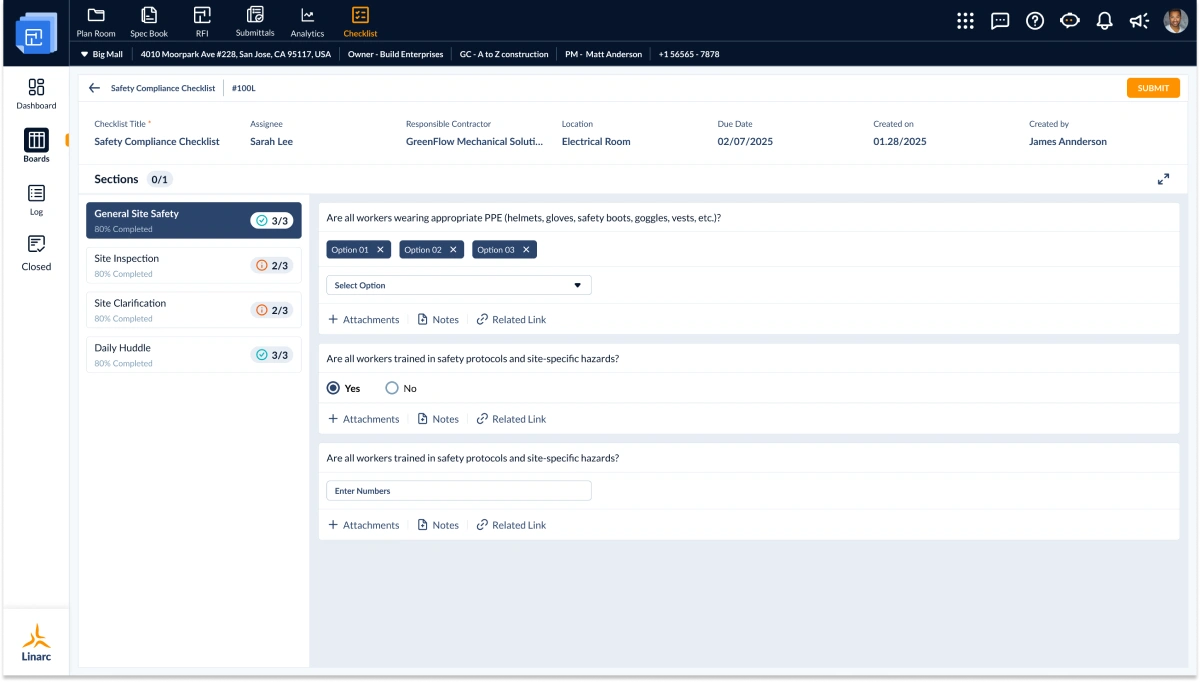Click the #100L checklist number
This screenshot has width=1200, height=682.
point(244,88)
